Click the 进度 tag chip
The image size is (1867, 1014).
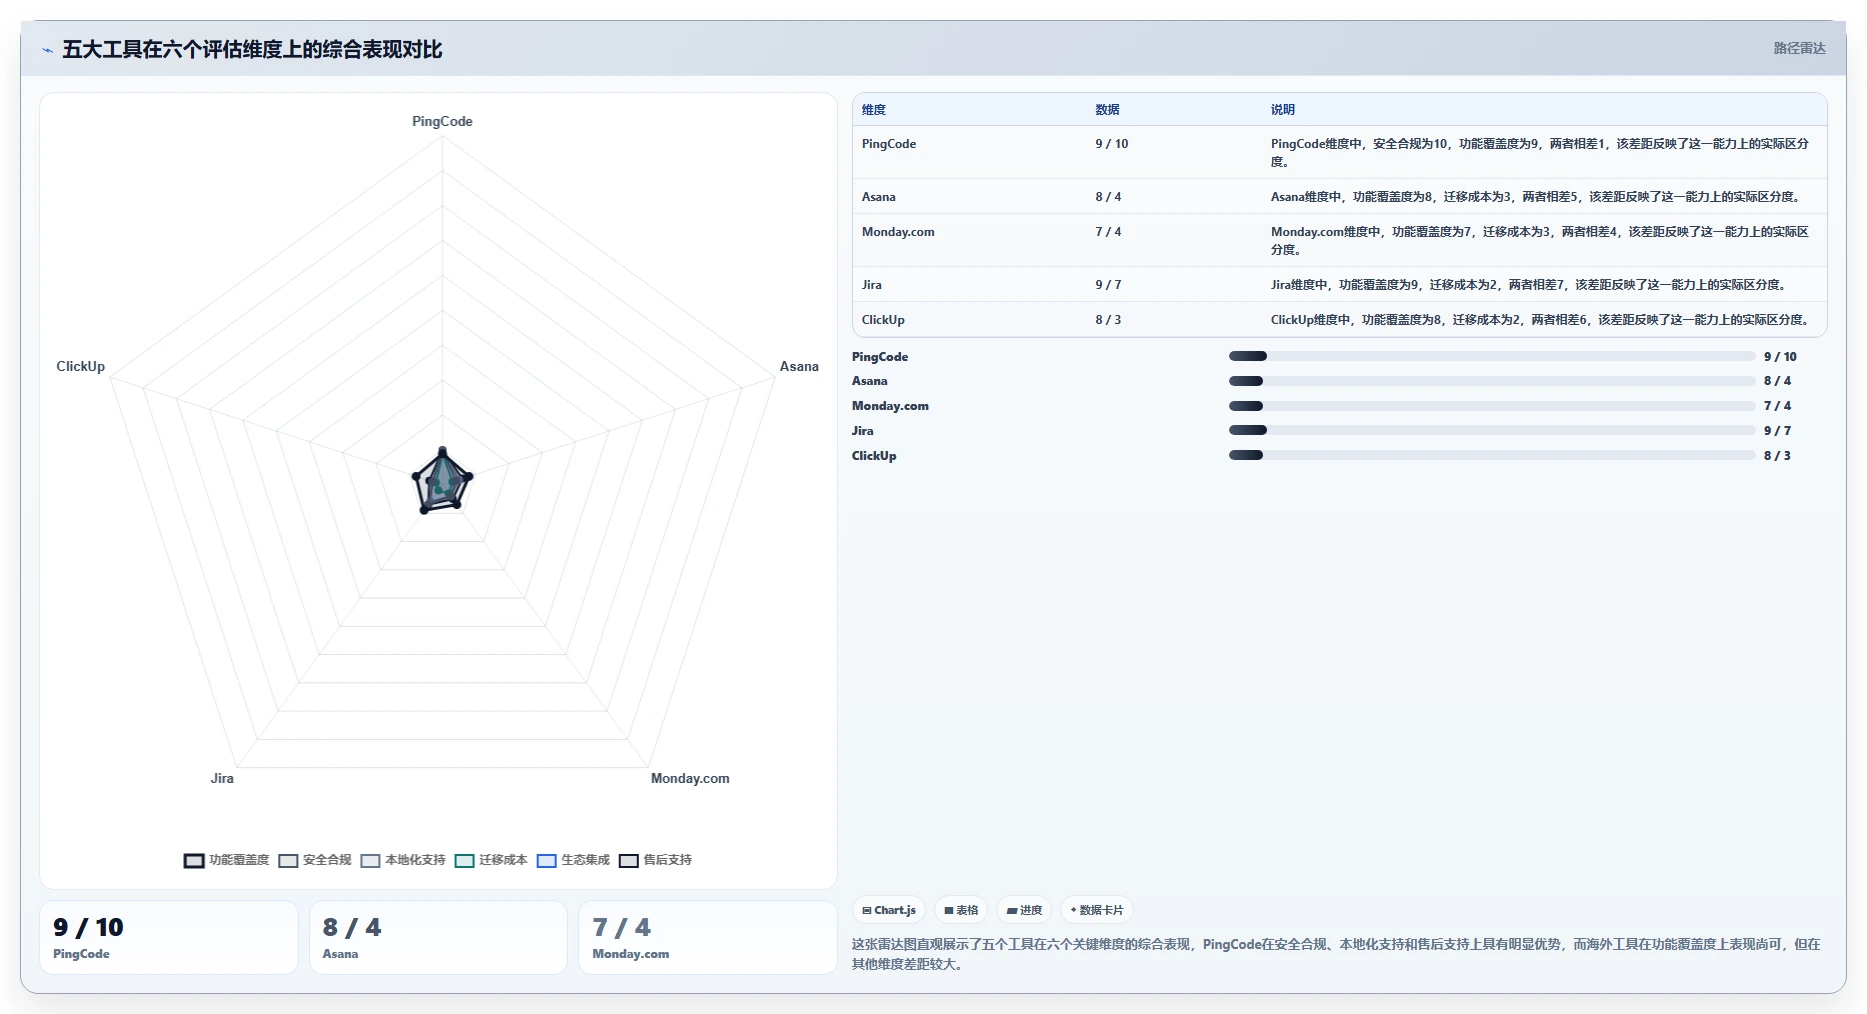(1024, 910)
